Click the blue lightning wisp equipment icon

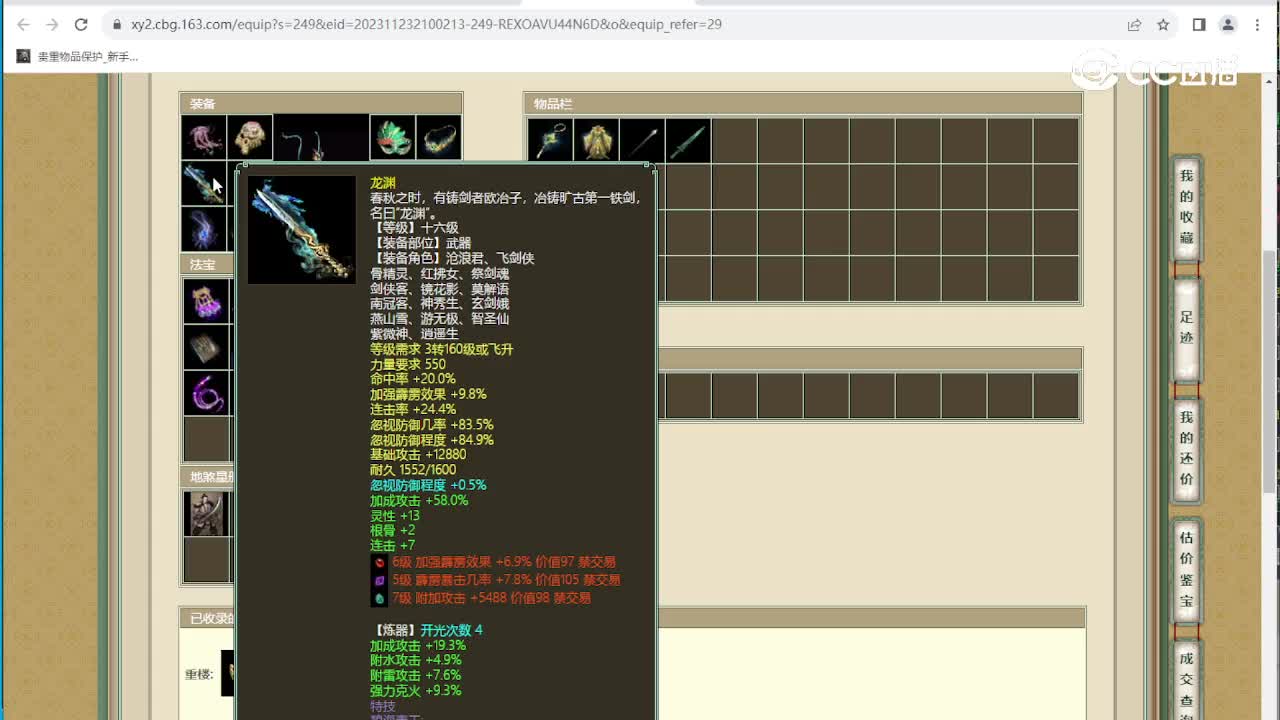(x=203, y=229)
